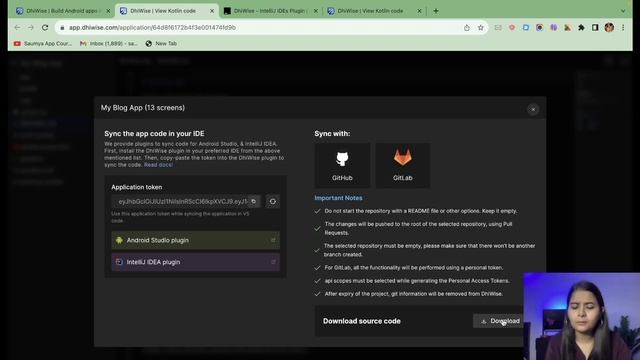Screen dimensions: 640x360
Task: Select the application token field
Action: tap(182, 201)
